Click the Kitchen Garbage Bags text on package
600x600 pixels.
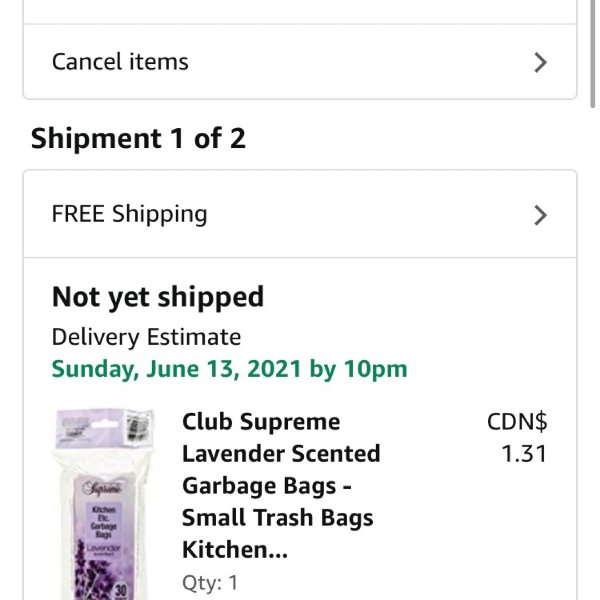(104, 520)
